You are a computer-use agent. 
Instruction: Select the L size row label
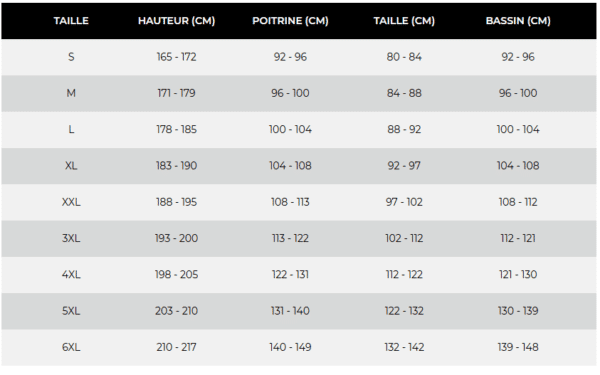click(x=71, y=129)
